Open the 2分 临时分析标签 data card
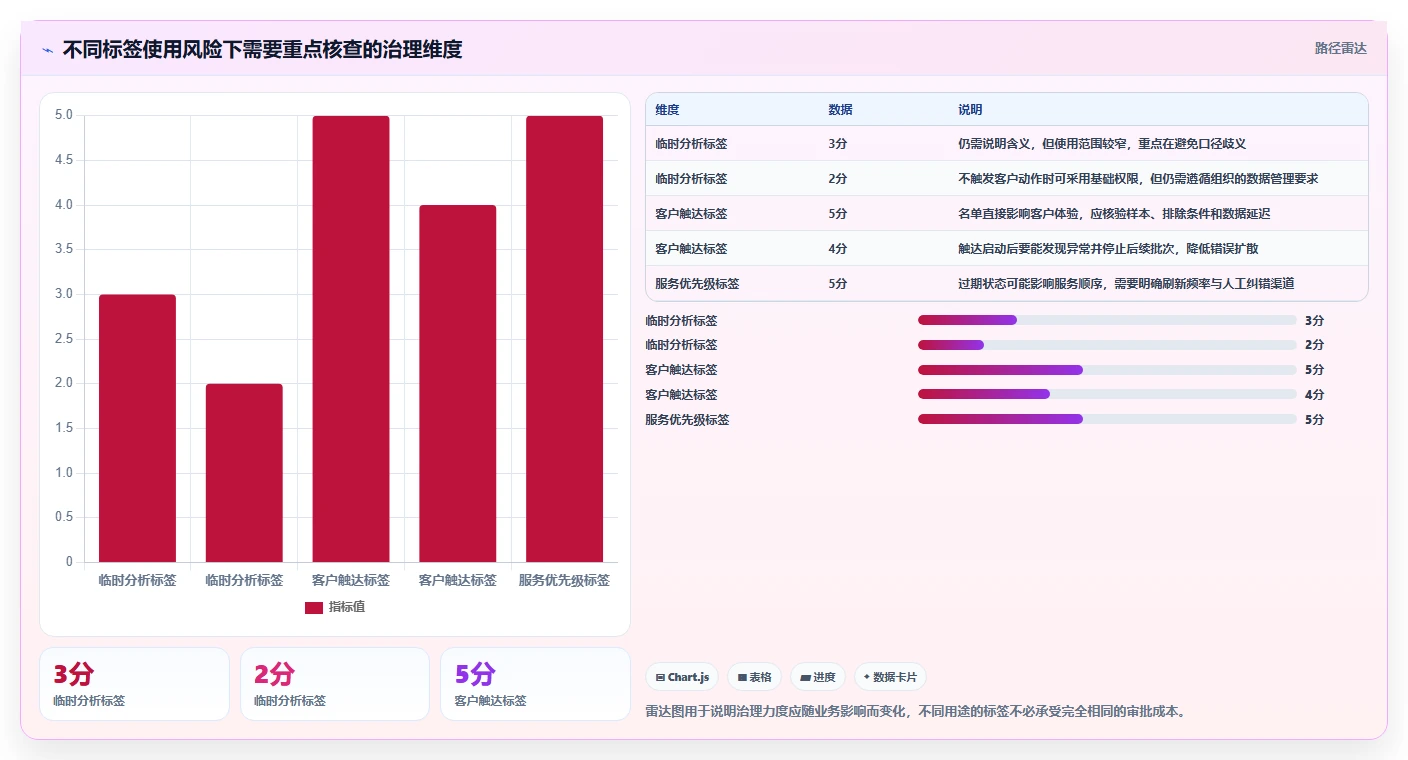The image size is (1408, 760). coord(335,684)
